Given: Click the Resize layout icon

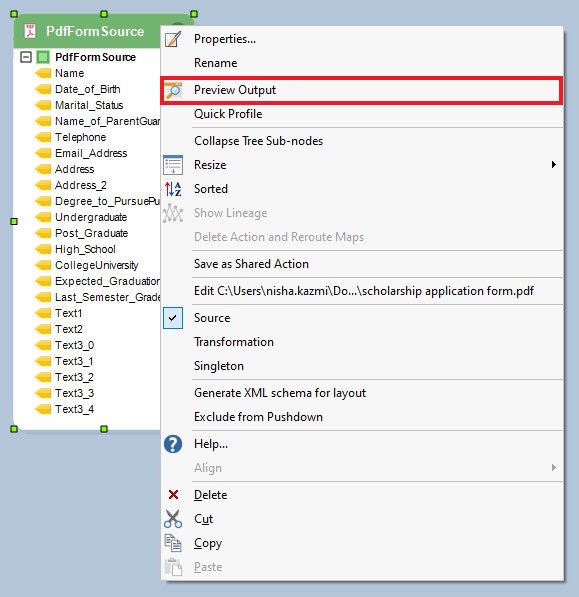Looking at the screenshot, I should point(173,165).
